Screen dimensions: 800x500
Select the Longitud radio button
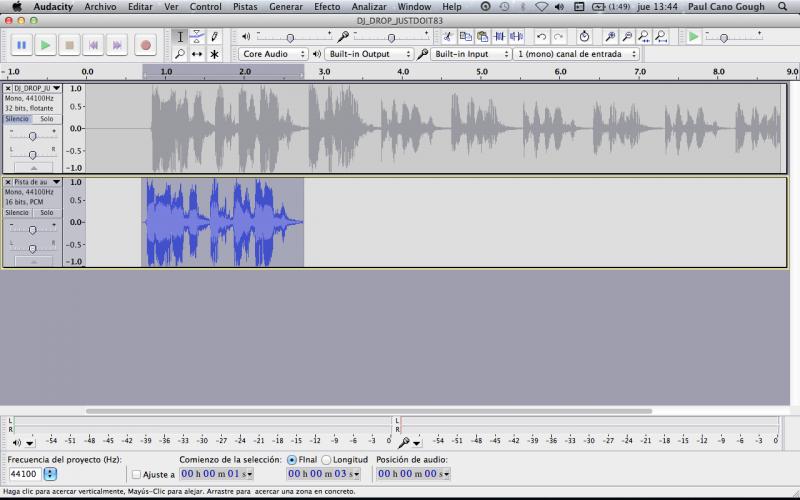(327, 460)
